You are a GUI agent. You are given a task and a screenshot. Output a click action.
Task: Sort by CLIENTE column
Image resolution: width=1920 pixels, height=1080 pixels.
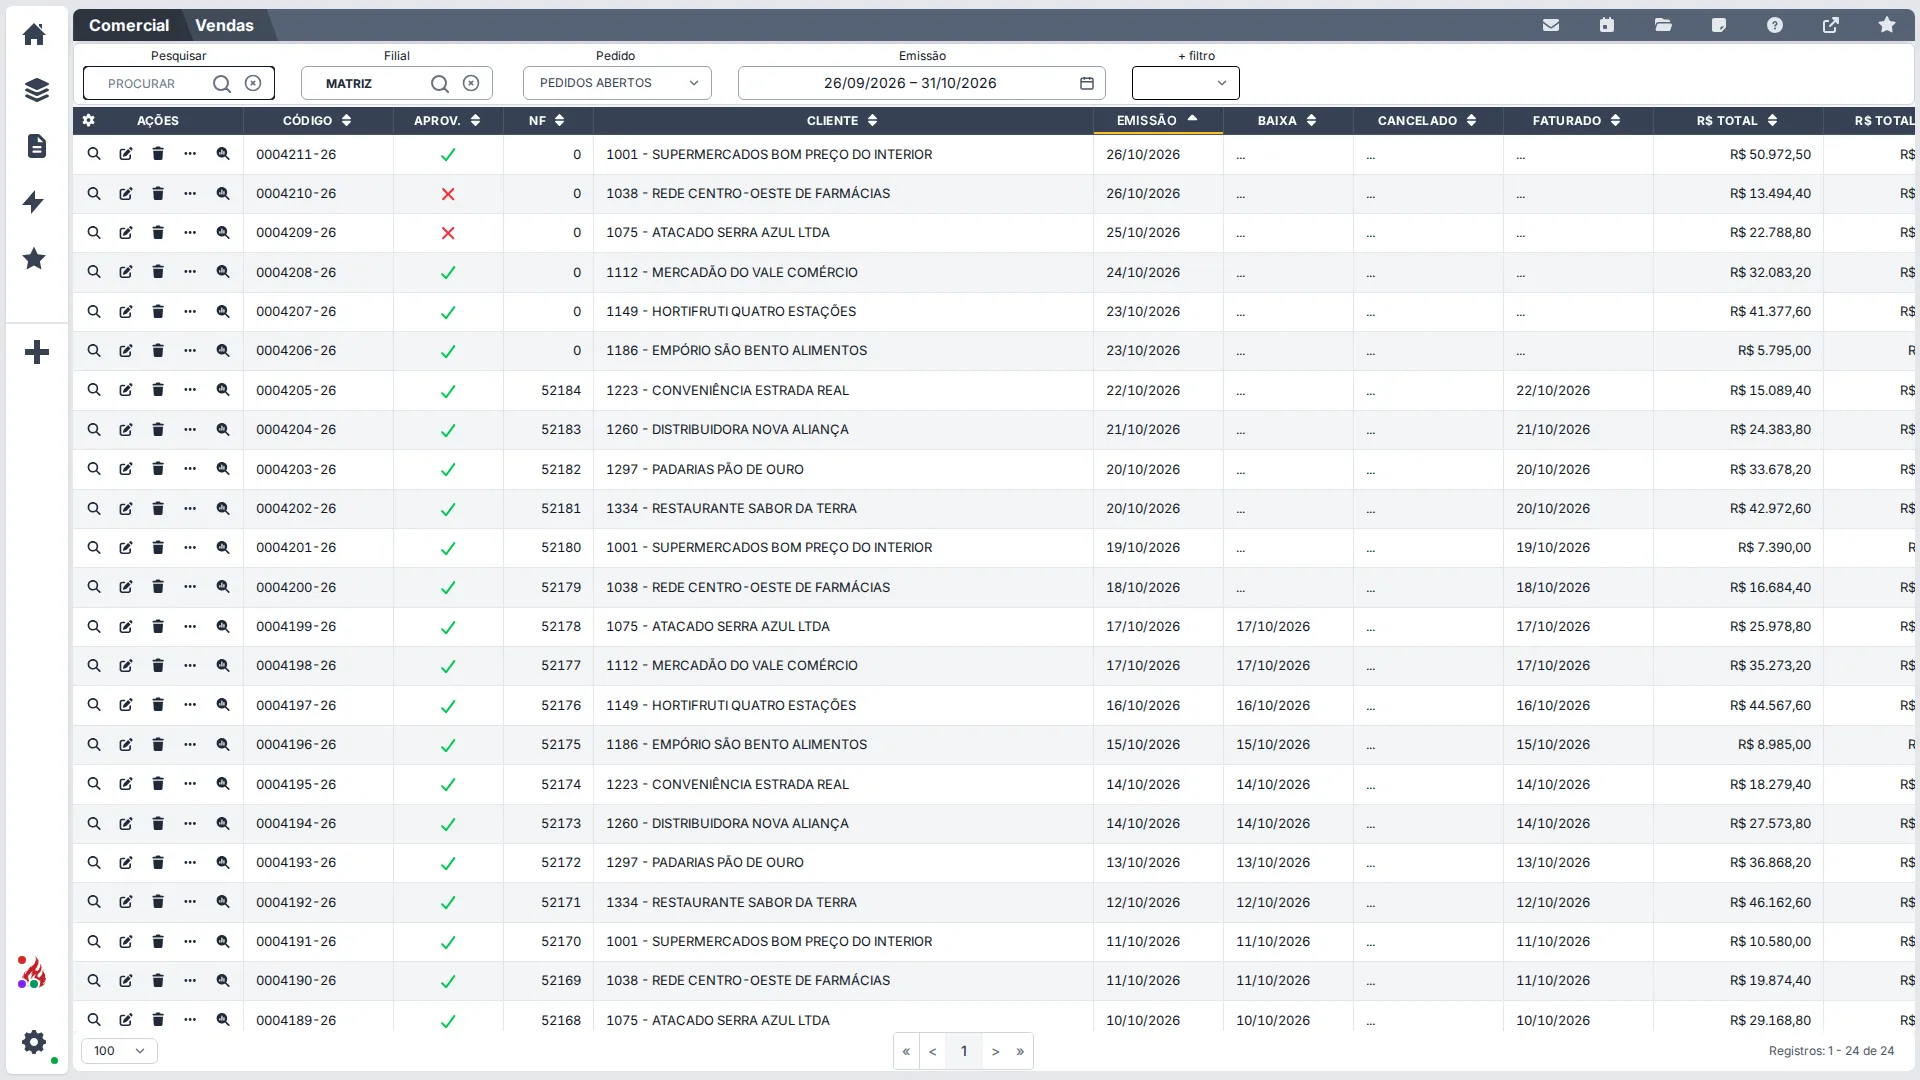pos(842,120)
